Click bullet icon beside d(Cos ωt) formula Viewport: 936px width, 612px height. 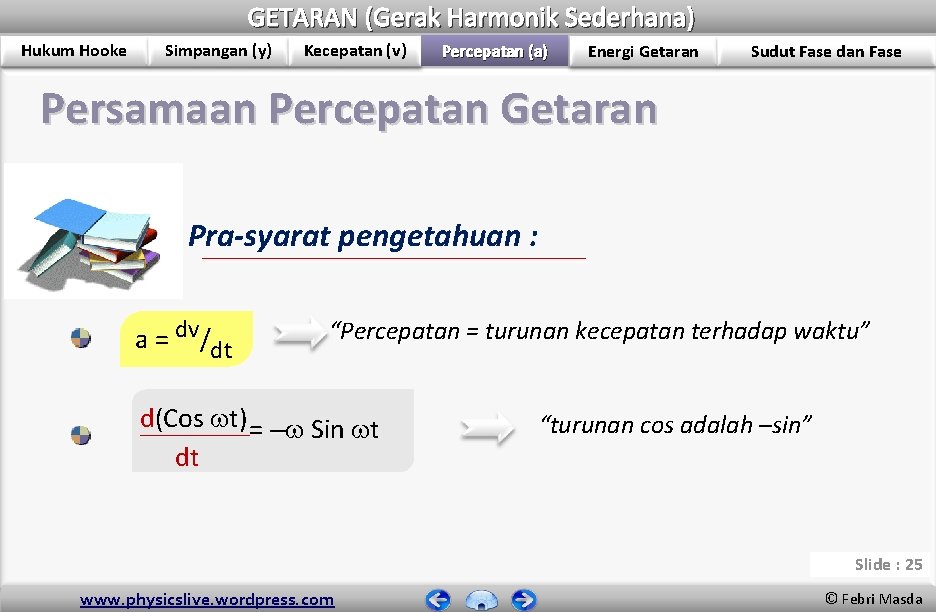pos(81,435)
